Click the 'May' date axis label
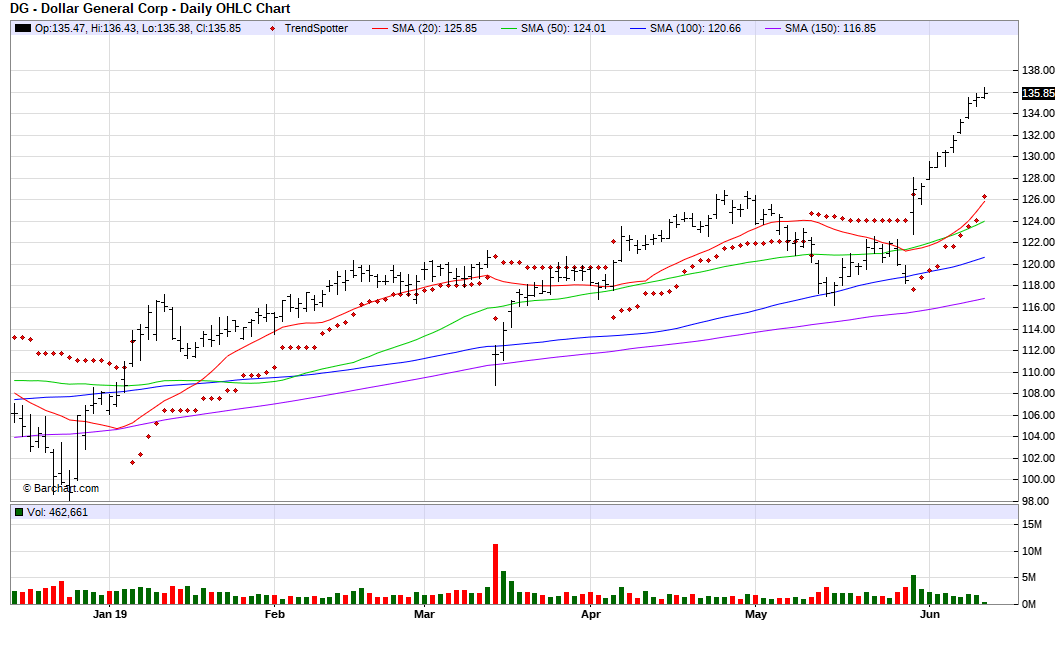The height and width of the screenshot is (645, 1060). pos(756,614)
